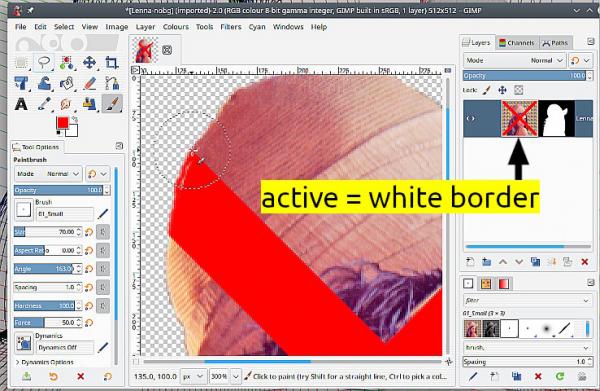The image size is (600, 391).
Task: Select the Eraser tool
Action: click(90, 83)
